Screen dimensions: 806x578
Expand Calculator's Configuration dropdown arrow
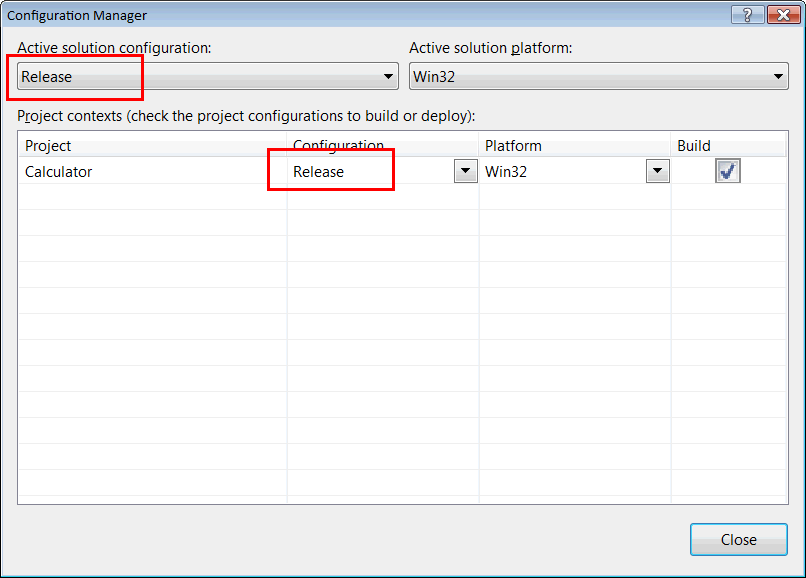pos(466,171)
